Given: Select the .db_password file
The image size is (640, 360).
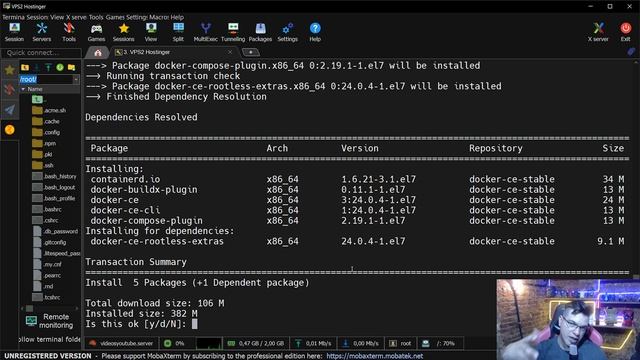Looking at the screenshot, I should 55,231.
